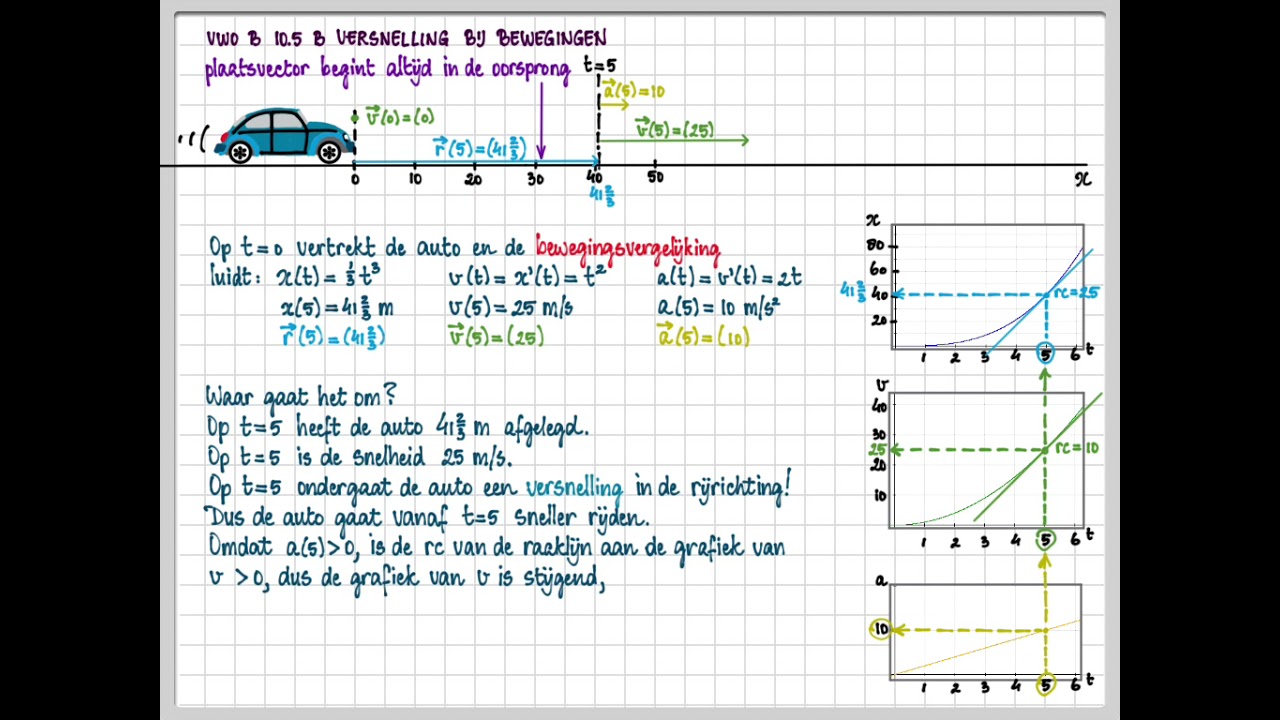Click the line 'Dus de auto gaat vanaf t=5 sneller rijden.'
1280x720 pixels.
(427, 518)
